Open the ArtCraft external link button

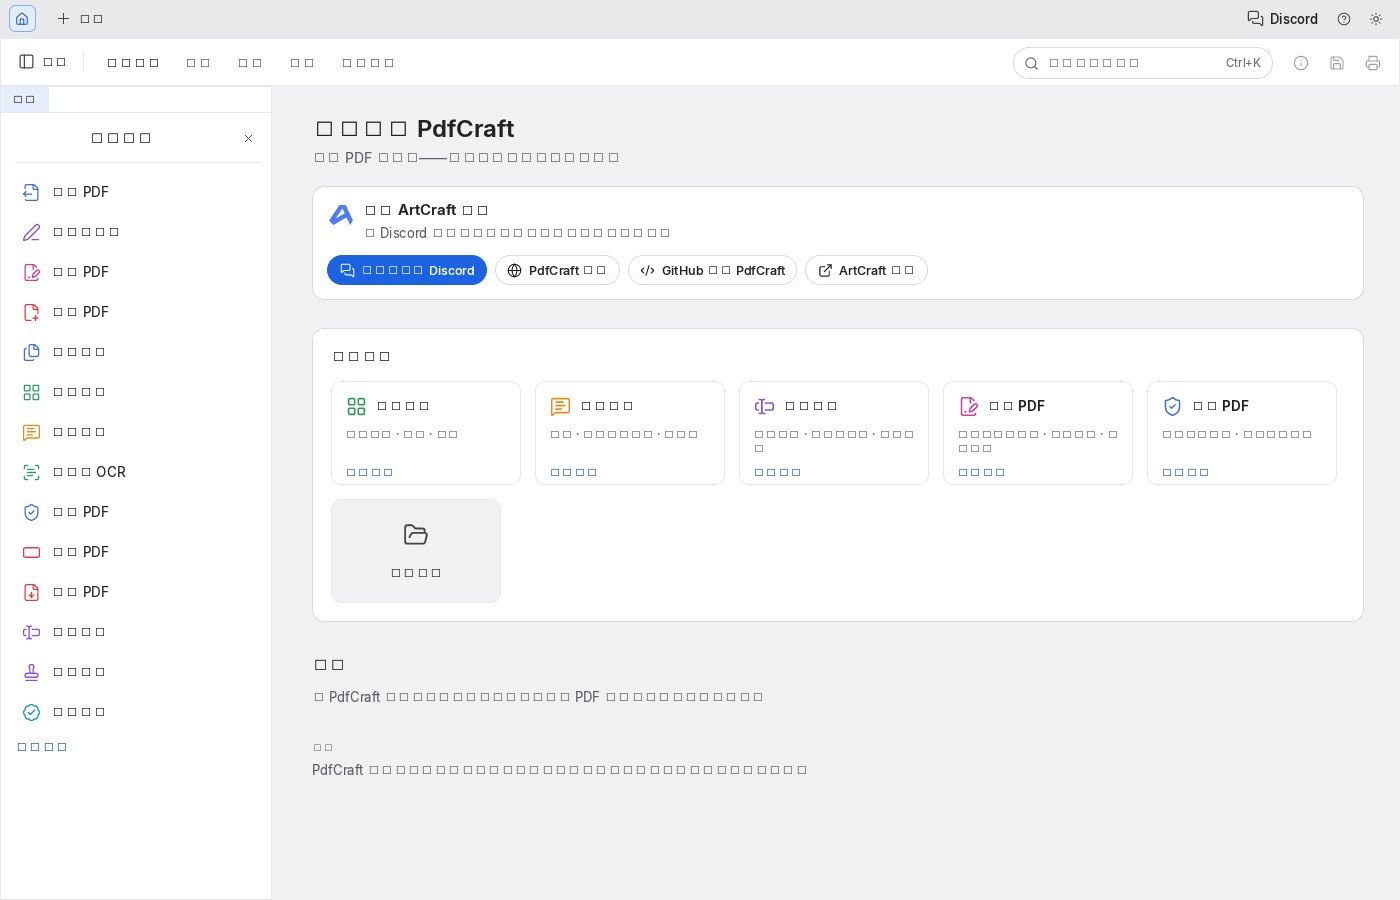tap(866, 270)
